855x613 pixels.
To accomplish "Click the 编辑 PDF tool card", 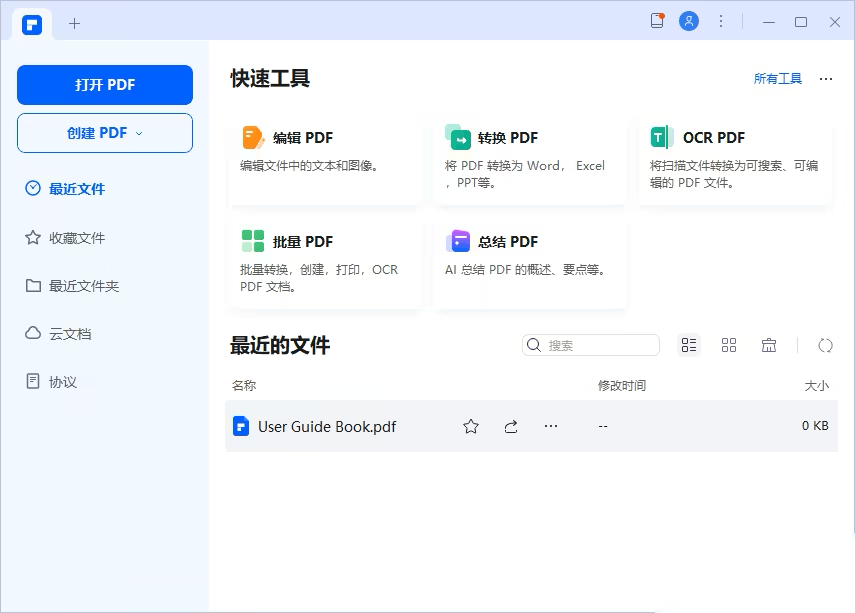I will click(325, 160).
